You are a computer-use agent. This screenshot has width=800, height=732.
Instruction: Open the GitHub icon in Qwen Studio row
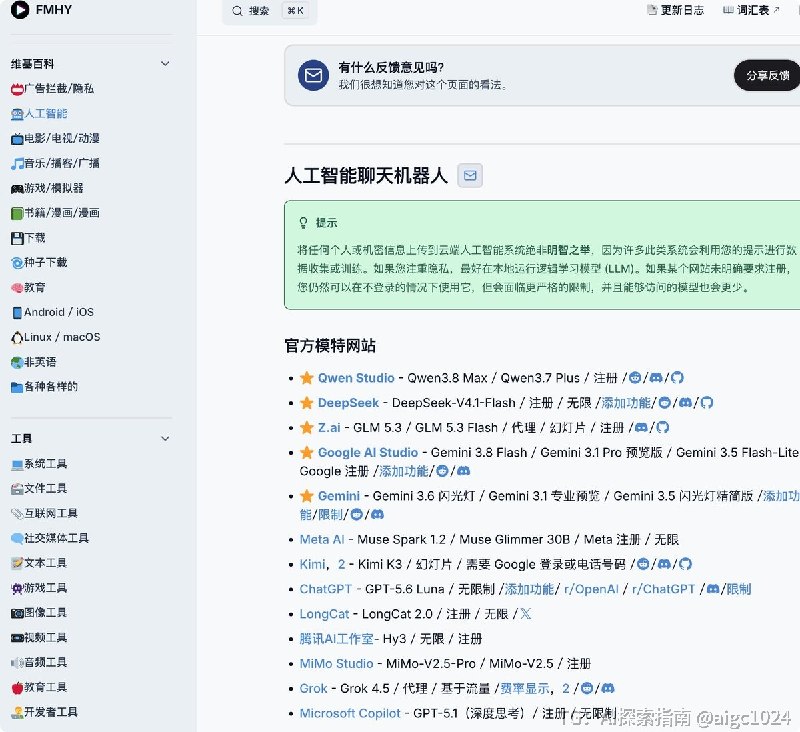point(677,378)
